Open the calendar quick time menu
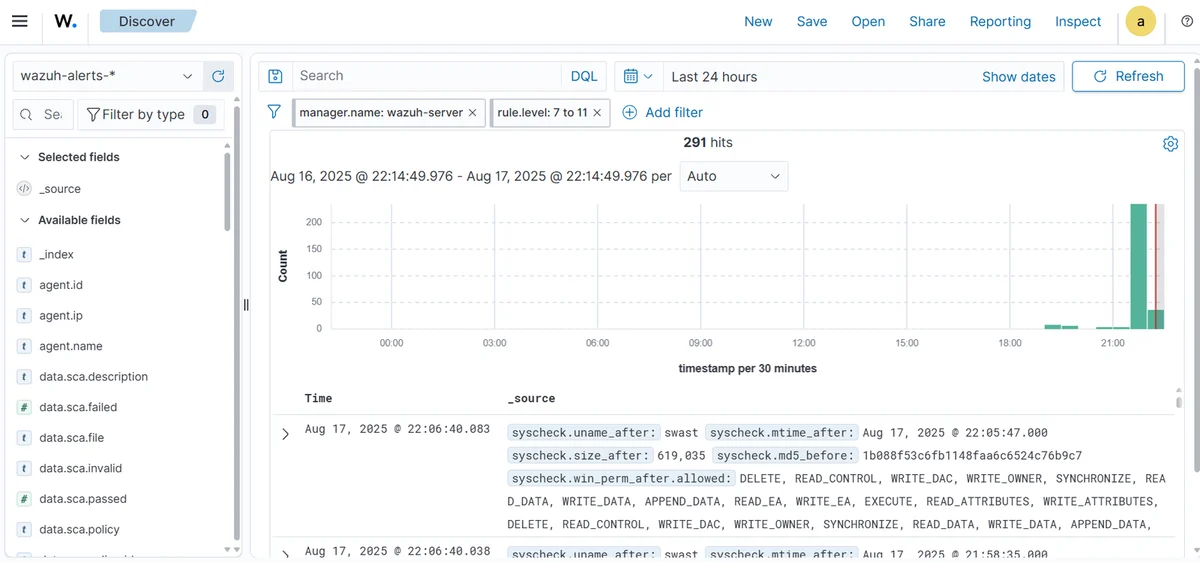The height and width of the screenshot is (562, 1200). coord(638,76)
